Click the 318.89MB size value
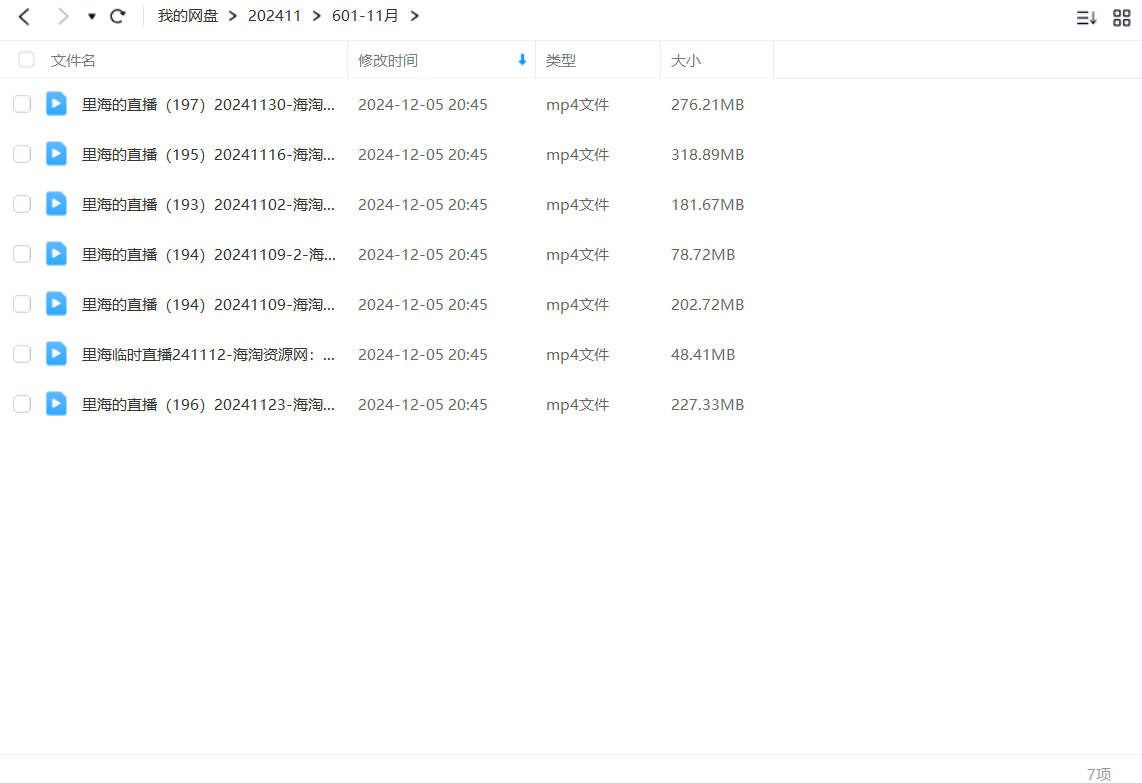 pos(707,155)
